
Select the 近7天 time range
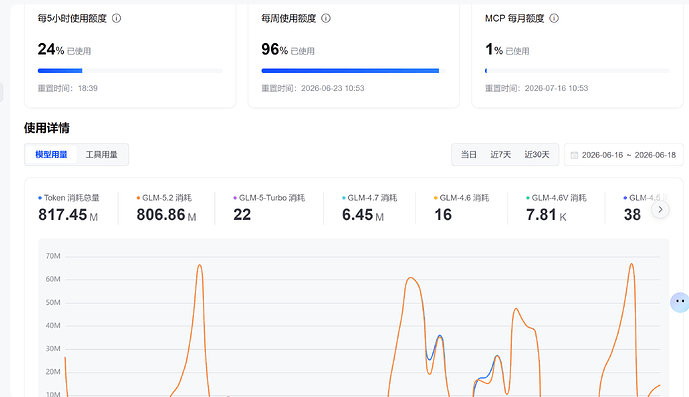click(x=500, y=155)
